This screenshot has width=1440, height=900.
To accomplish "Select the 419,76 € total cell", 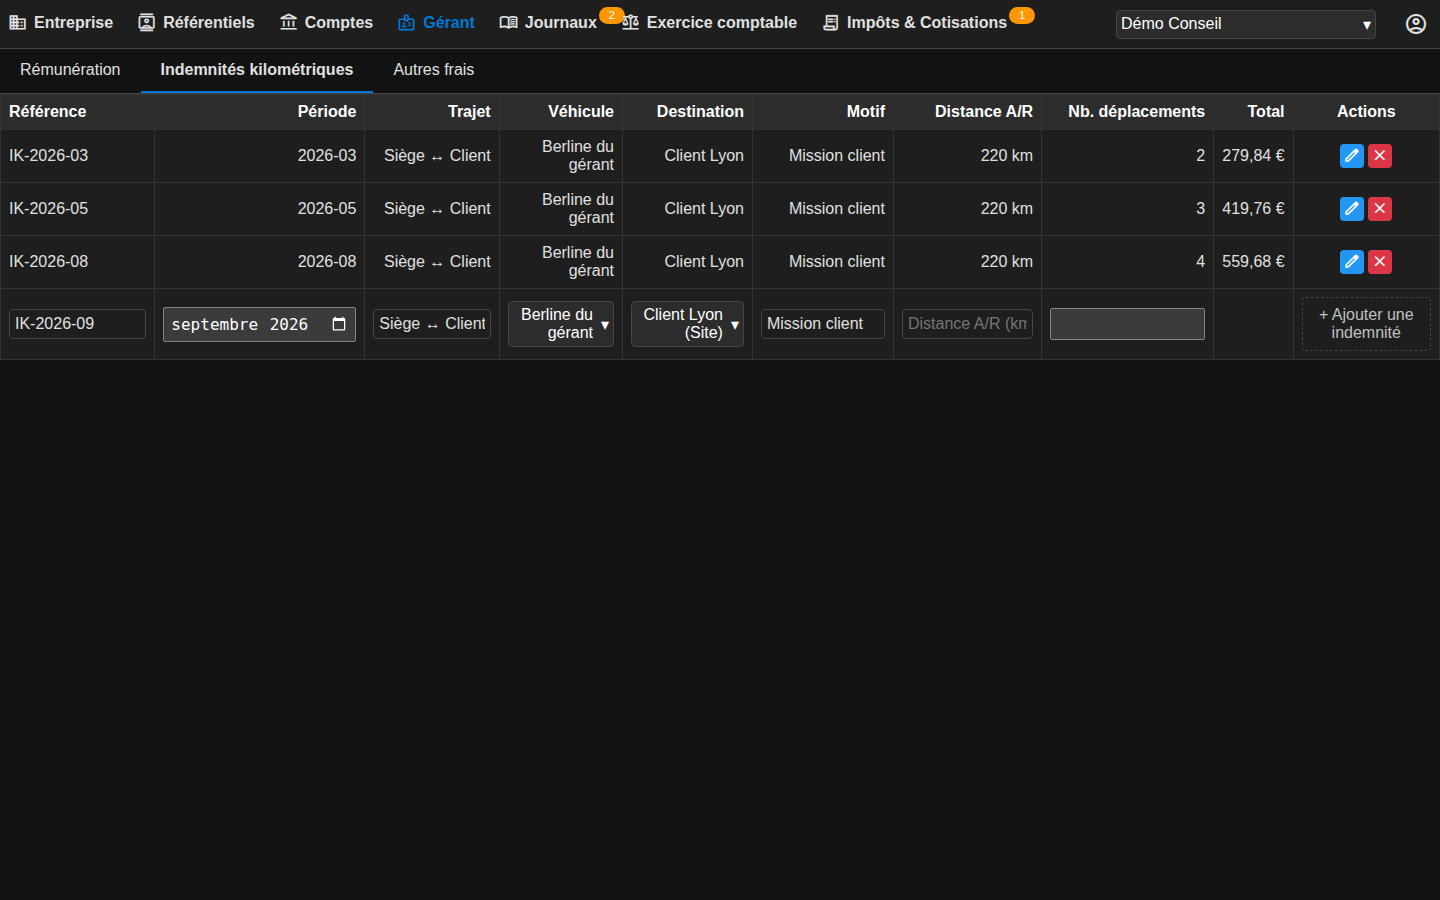I will 1254,209.
